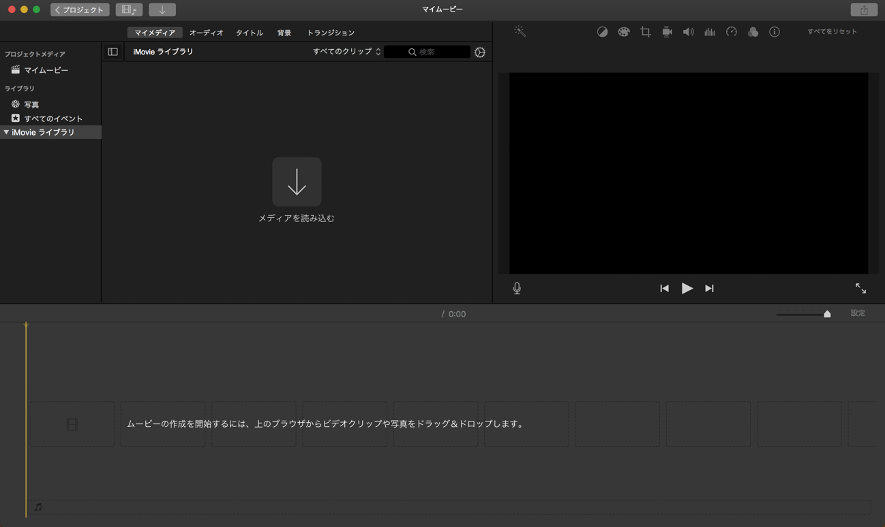The image size is (885, 527).
Task: Select すべてのイベント in the sidebar
Action: (51, 118)
